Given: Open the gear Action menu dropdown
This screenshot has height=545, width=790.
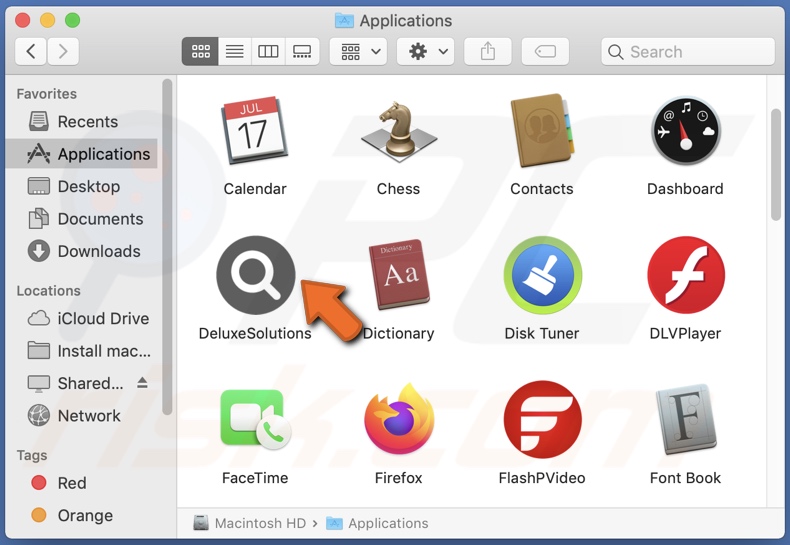Looking at the screenshot, I should click(x=425, y=51).
